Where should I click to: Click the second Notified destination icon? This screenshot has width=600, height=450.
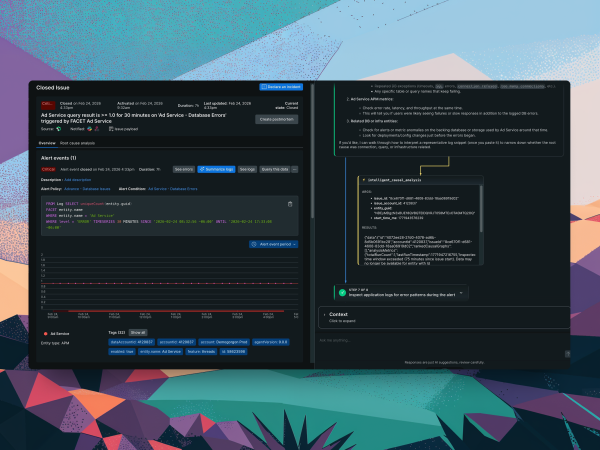coord(97,129)
